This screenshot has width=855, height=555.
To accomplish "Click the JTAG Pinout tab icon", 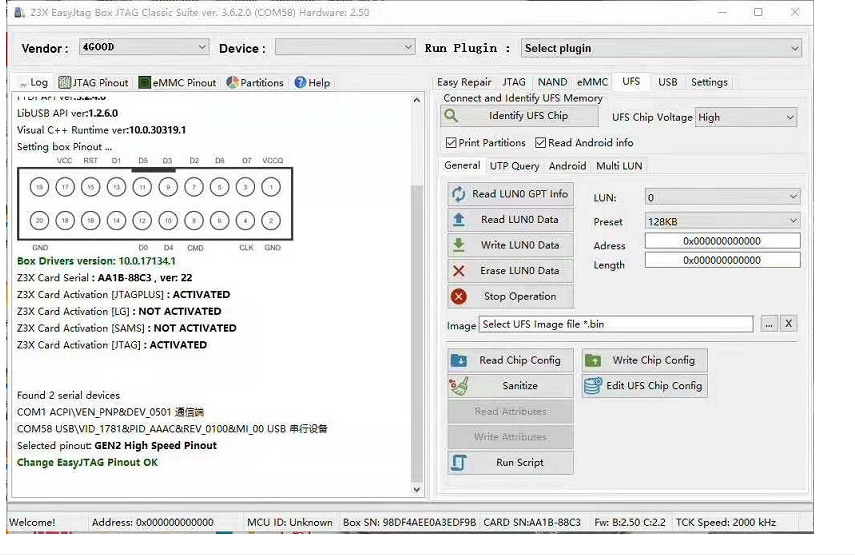I will tap(64, 82).
